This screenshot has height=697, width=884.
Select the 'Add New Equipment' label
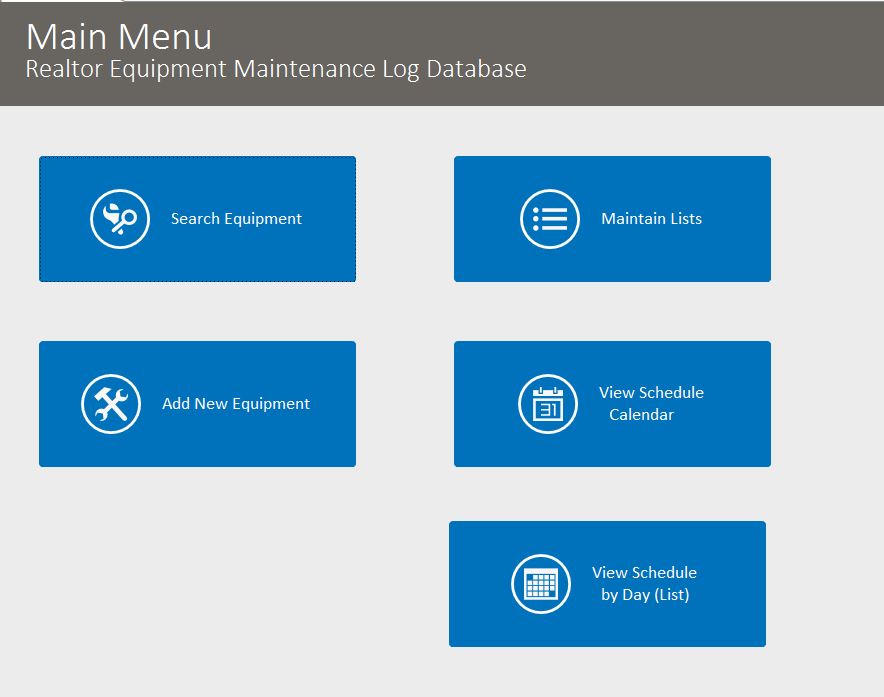tap(236, 404)
